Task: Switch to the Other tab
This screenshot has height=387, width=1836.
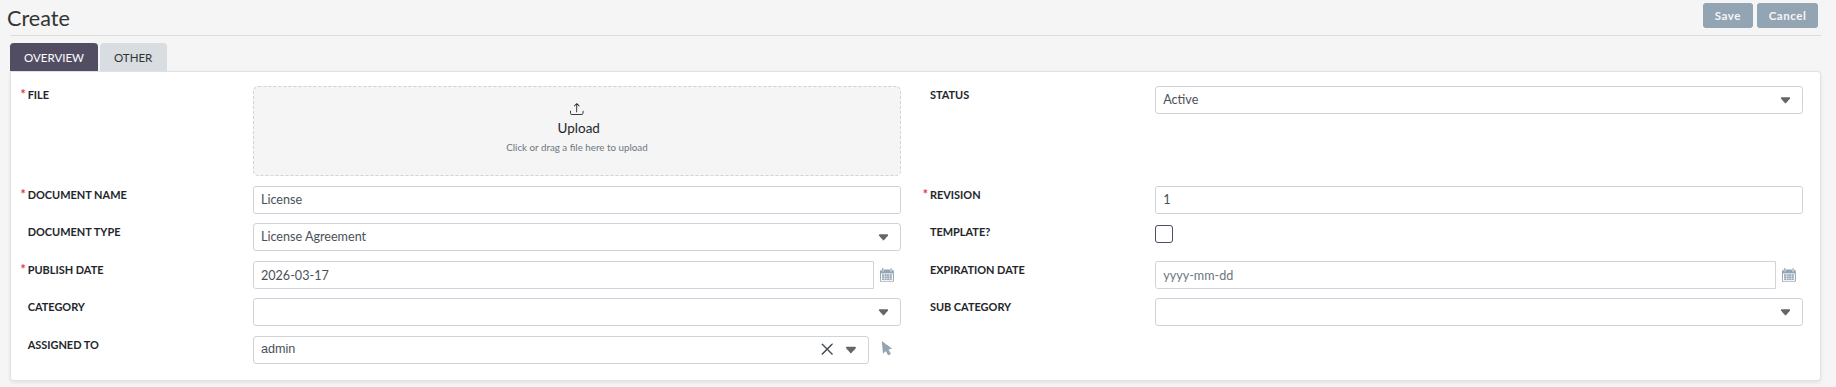Action: (133, 57)
